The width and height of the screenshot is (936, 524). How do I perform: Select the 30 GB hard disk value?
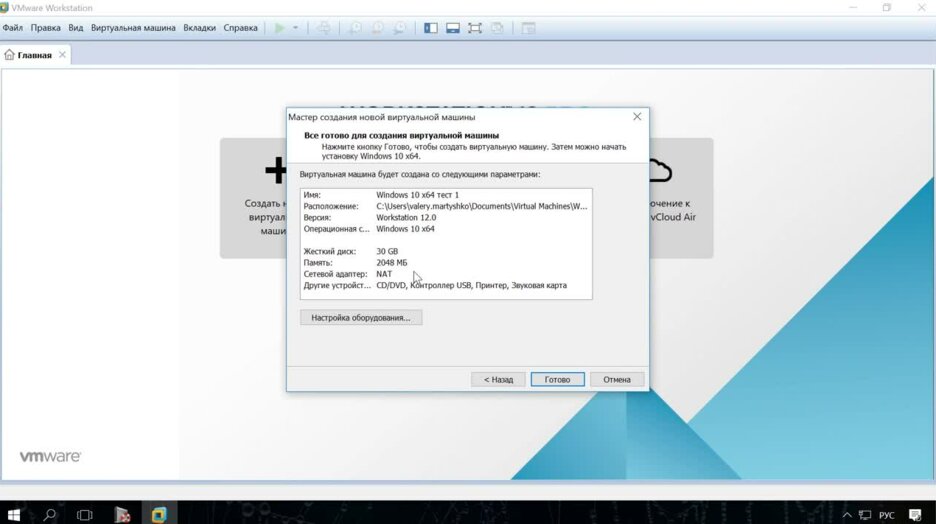pos(387,252)
